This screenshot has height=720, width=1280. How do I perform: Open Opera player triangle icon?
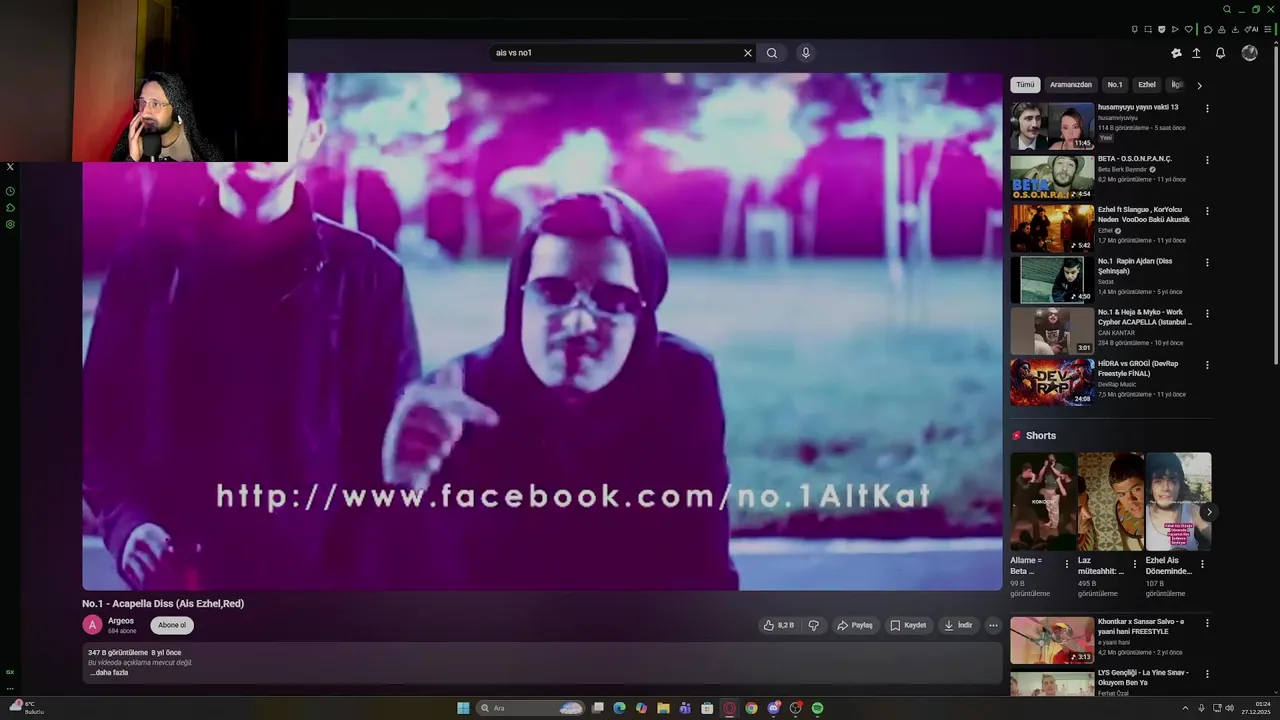(1175, 29)
